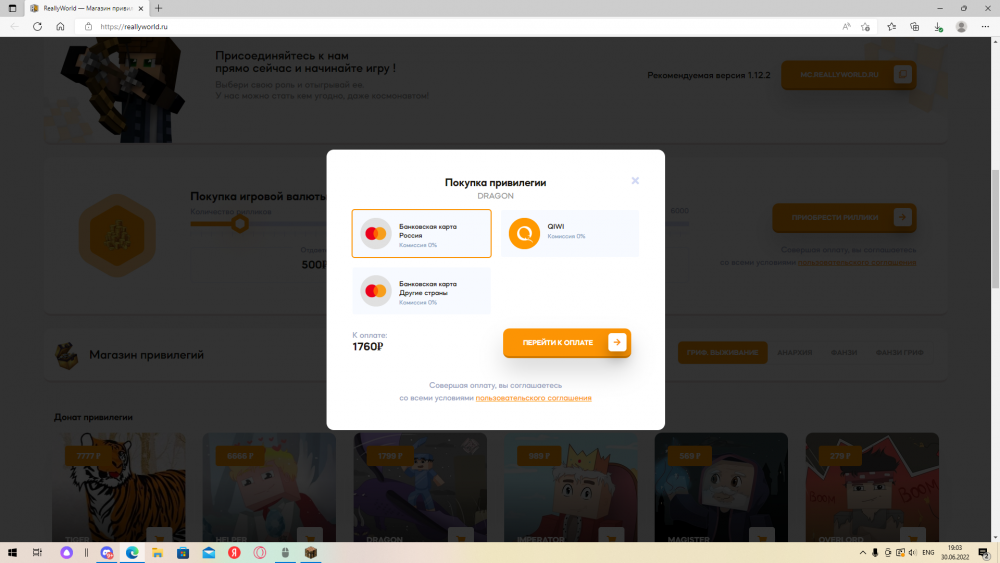Click the currency amount slider handle
1000x563 pixels.
(x=240, y=224)
